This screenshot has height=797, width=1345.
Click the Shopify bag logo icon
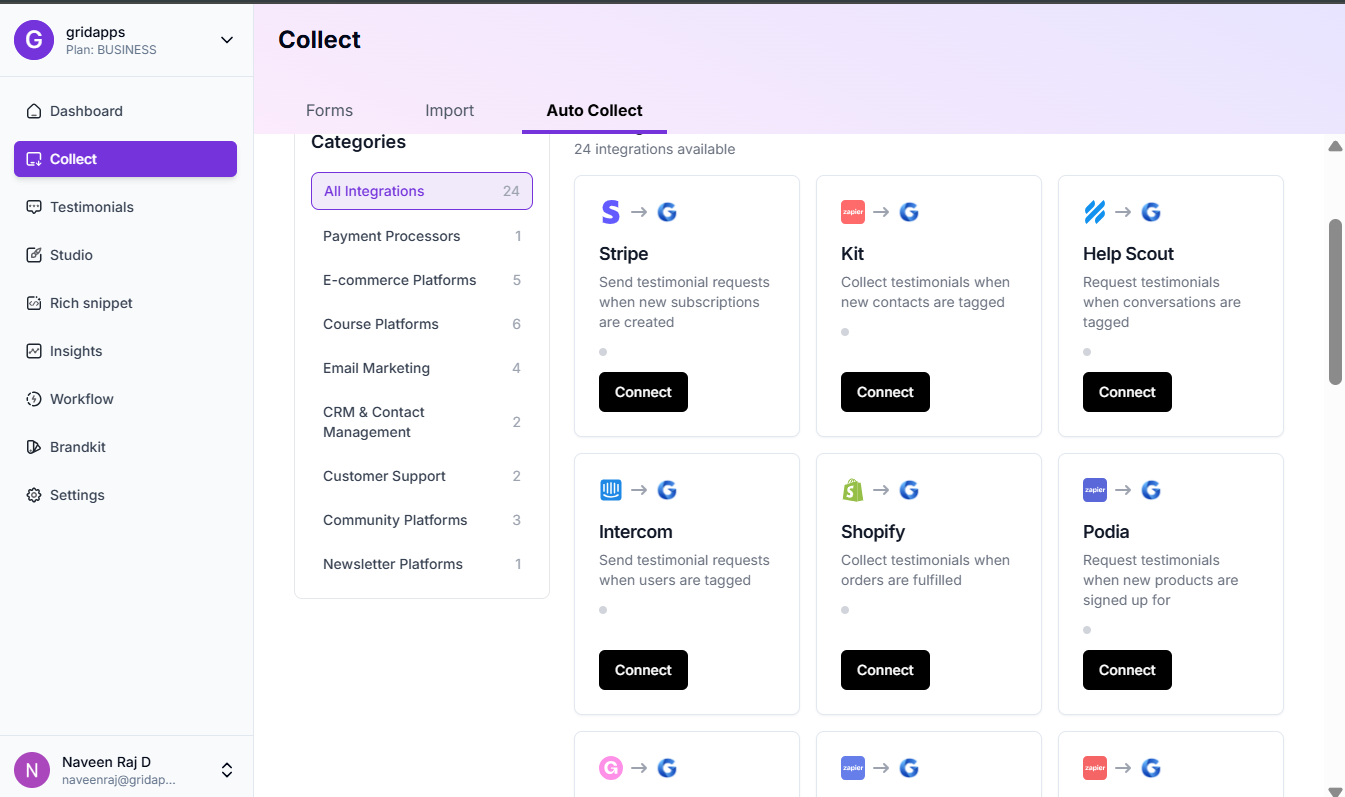[852, 490]
